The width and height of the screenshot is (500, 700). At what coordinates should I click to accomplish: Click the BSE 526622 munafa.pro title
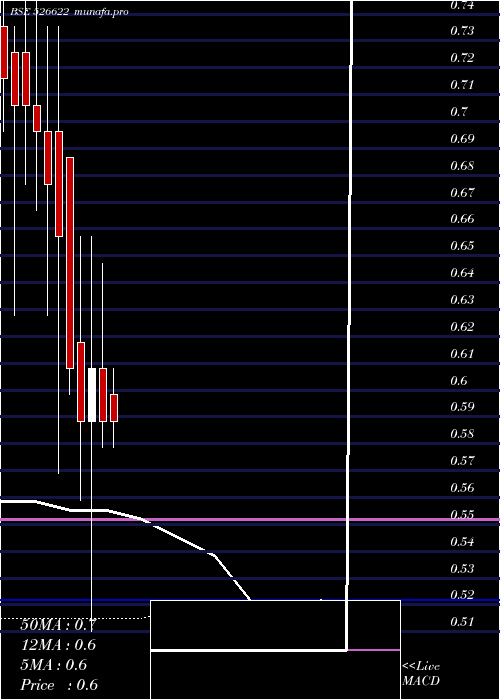[69, 12]
